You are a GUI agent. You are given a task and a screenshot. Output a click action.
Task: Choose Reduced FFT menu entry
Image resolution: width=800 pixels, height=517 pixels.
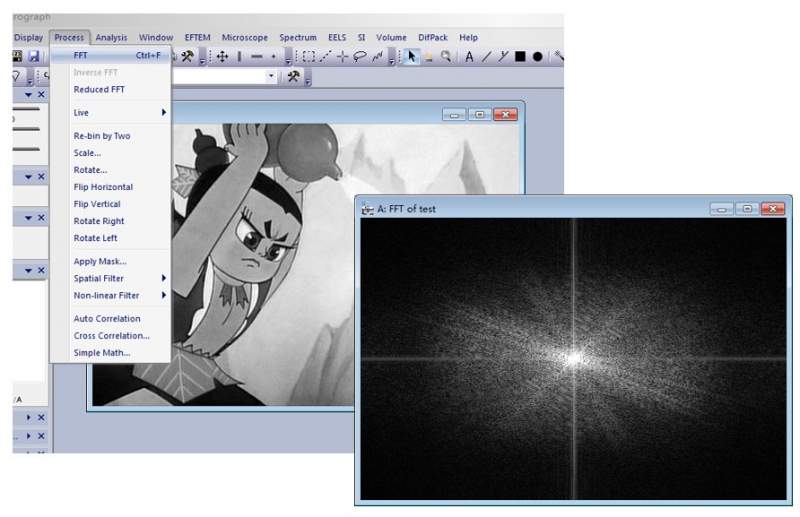(x=111, y=89)
